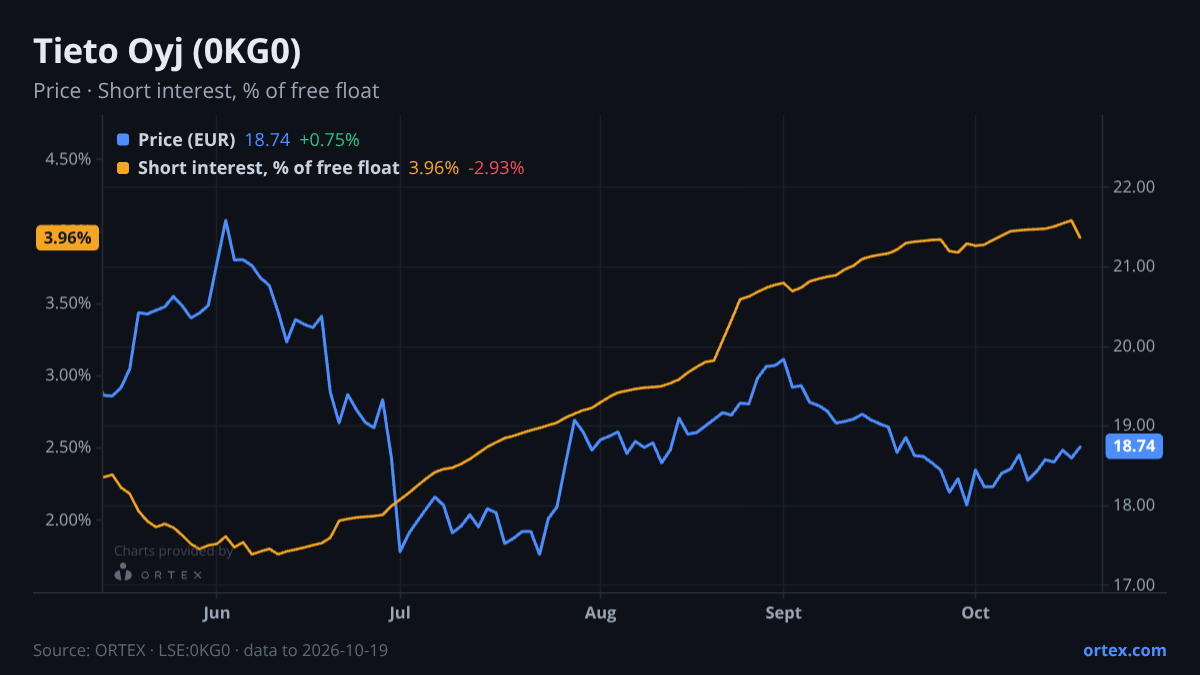
Task: Click the 21.00 right axis label
Action: [1133, 266]
